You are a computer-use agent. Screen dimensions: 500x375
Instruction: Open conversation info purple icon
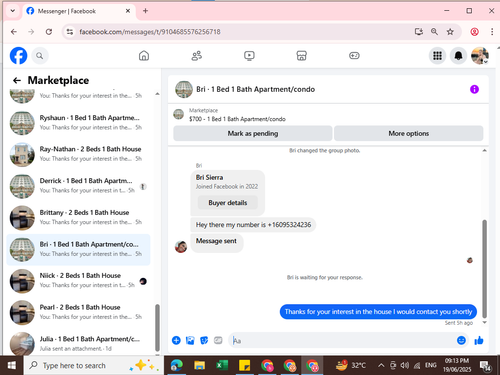point(474,89)
